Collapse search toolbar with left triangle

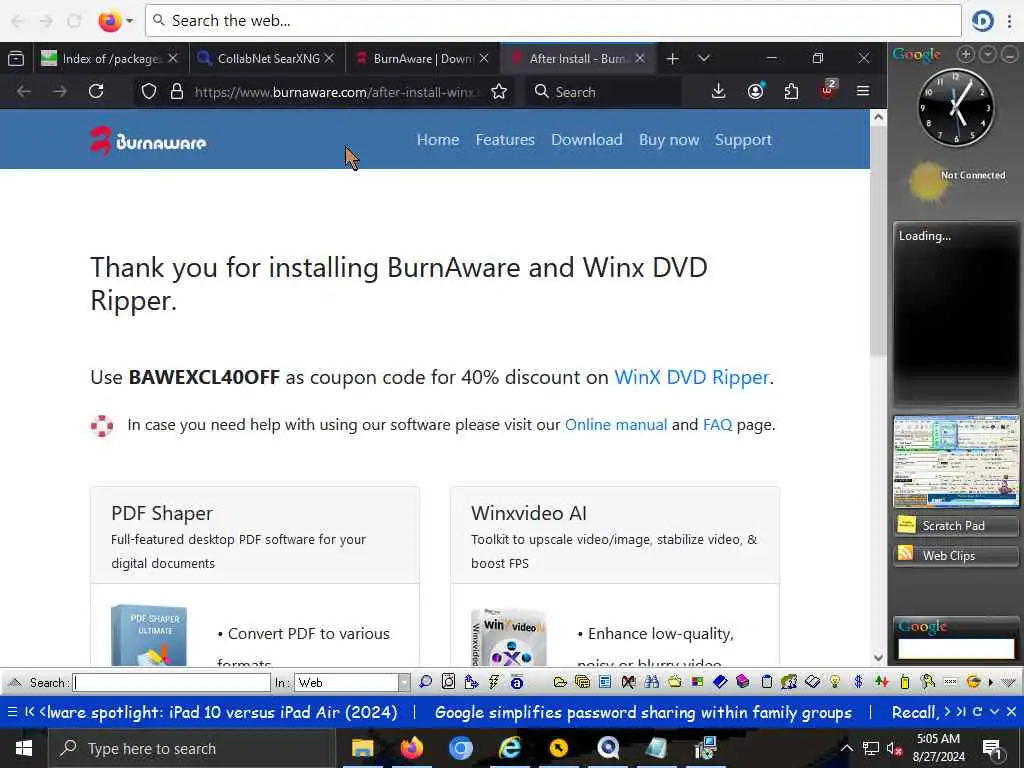[14, 682]
